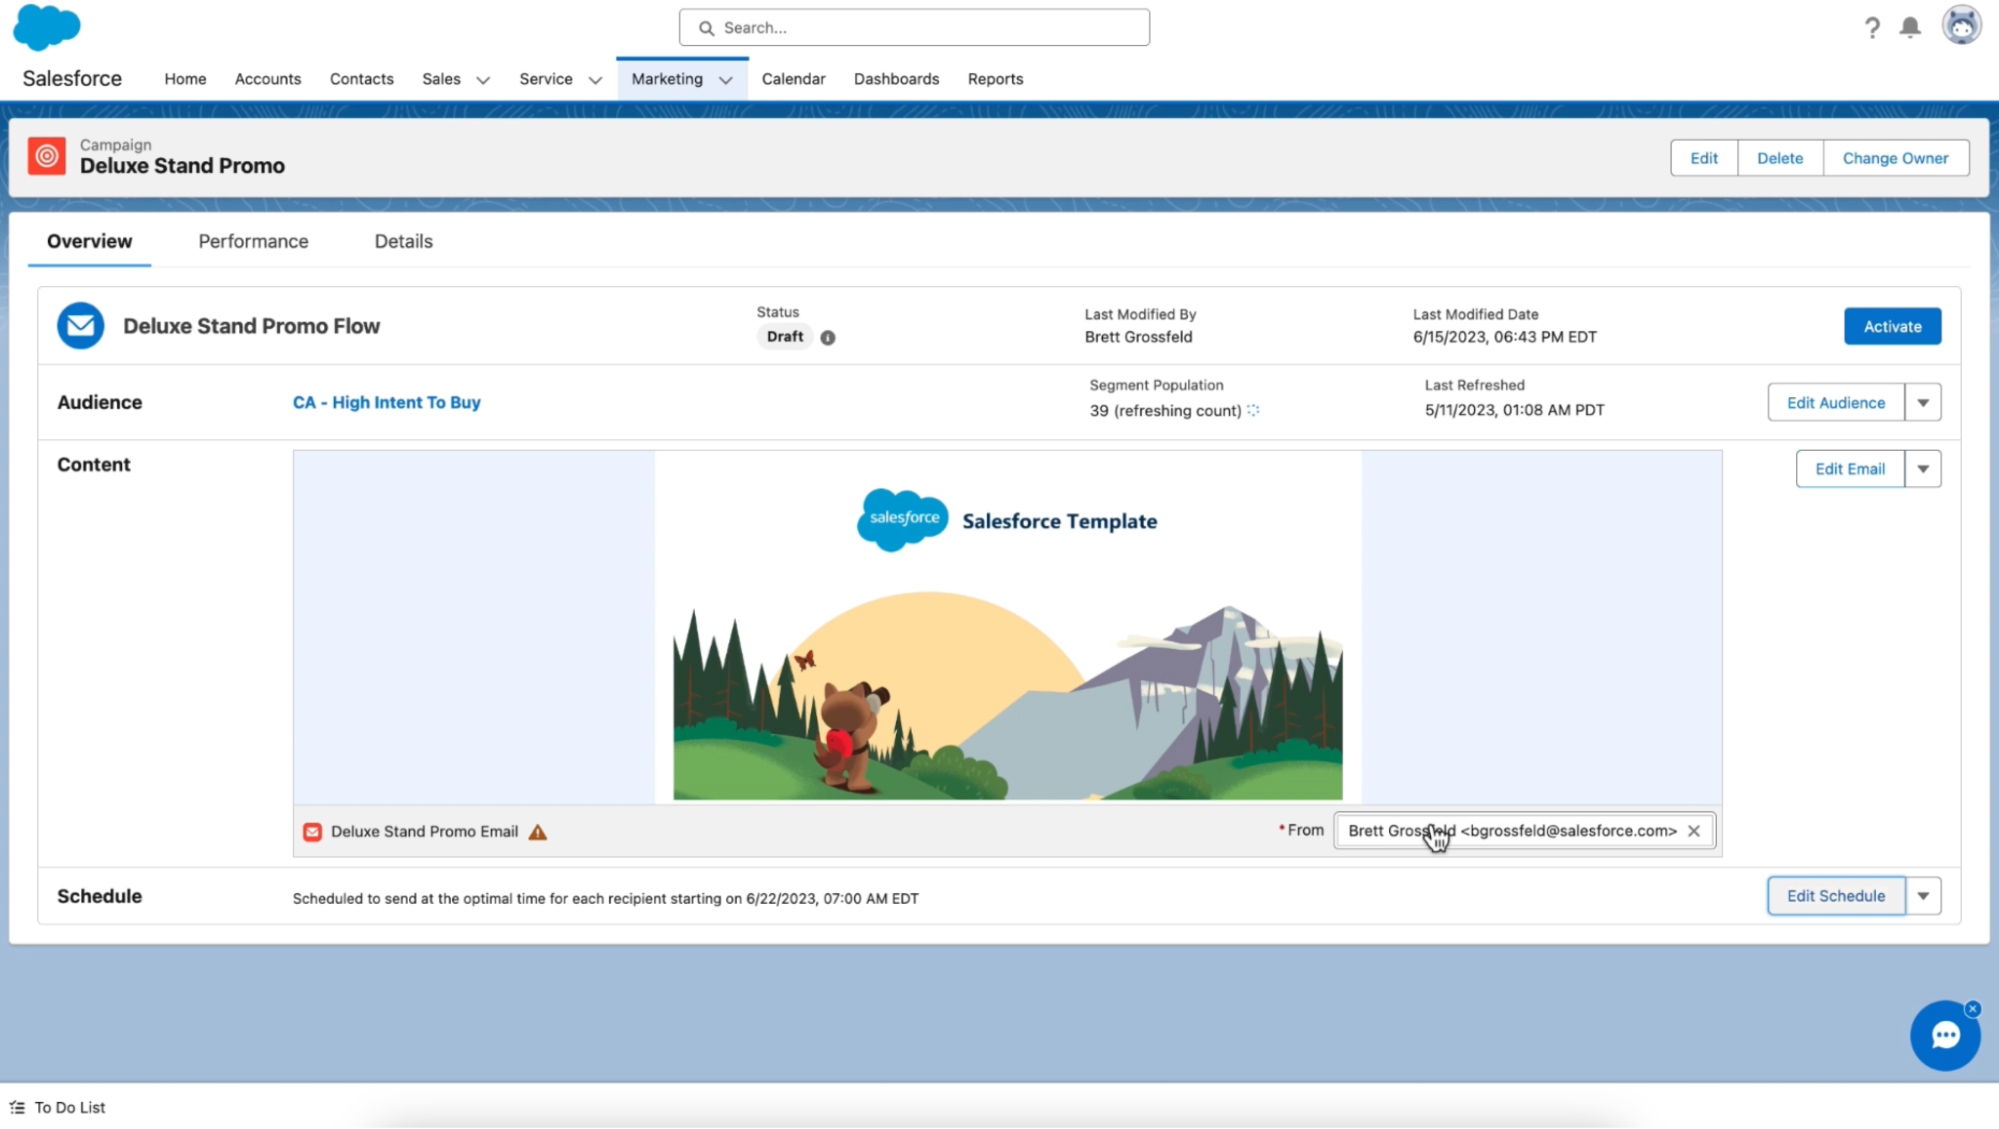Expand the Sales nav dropdown chevron

point(483,80)
